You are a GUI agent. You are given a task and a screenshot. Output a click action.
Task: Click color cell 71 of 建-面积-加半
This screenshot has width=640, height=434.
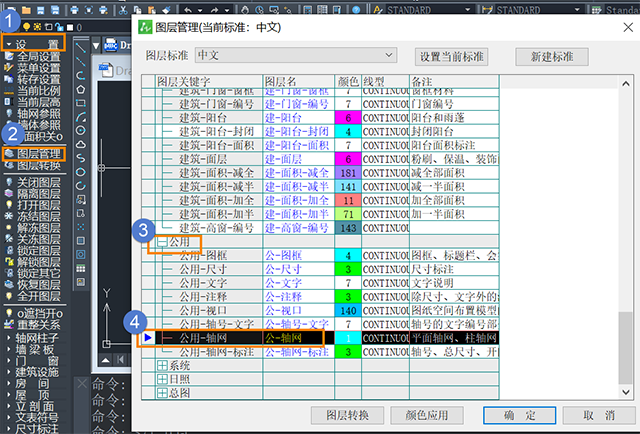(348, 214)
